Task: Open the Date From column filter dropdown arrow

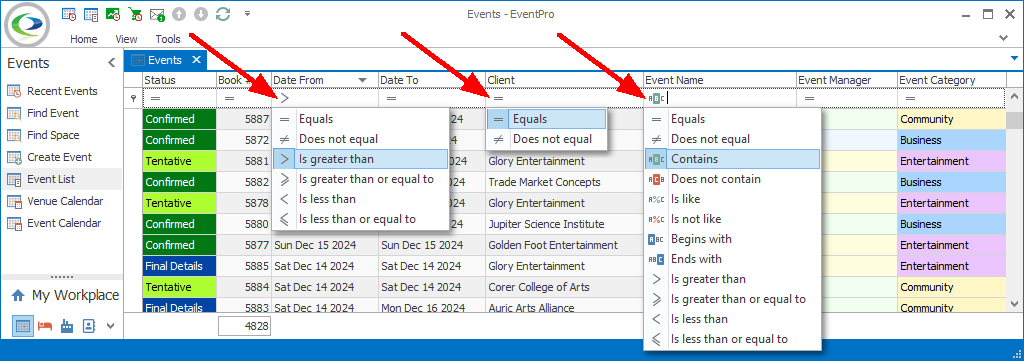Action: pyautogui.click(x=362, y=80)
